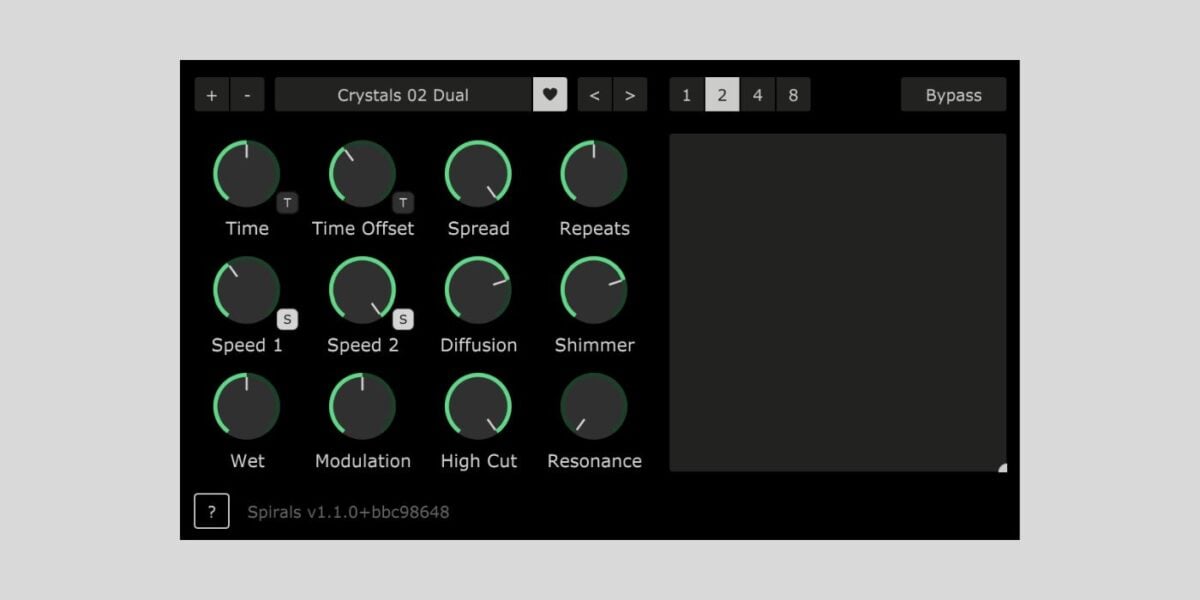Image resolution: width=1200 pixels, height=600 pixels.
Task: Open the Crystals 02 Dual preset menu
Action: pyautogui.click(x=405, y=94)
